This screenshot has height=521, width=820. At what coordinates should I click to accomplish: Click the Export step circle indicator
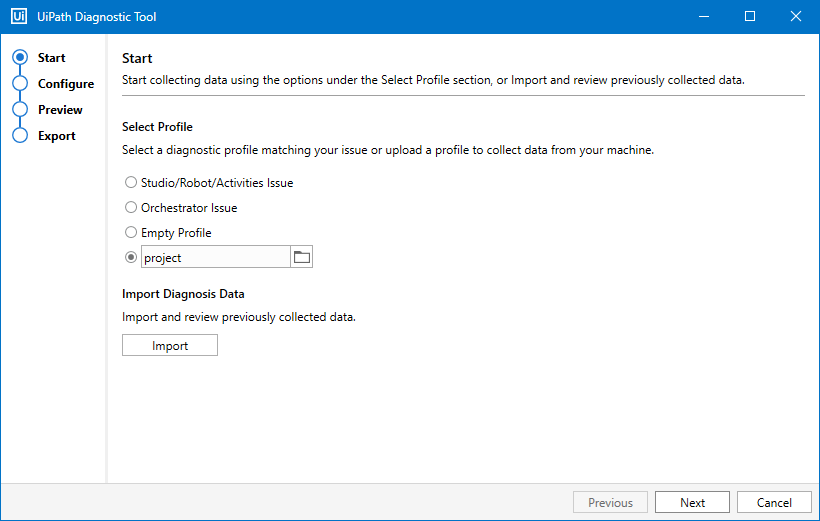click(19, 136)
